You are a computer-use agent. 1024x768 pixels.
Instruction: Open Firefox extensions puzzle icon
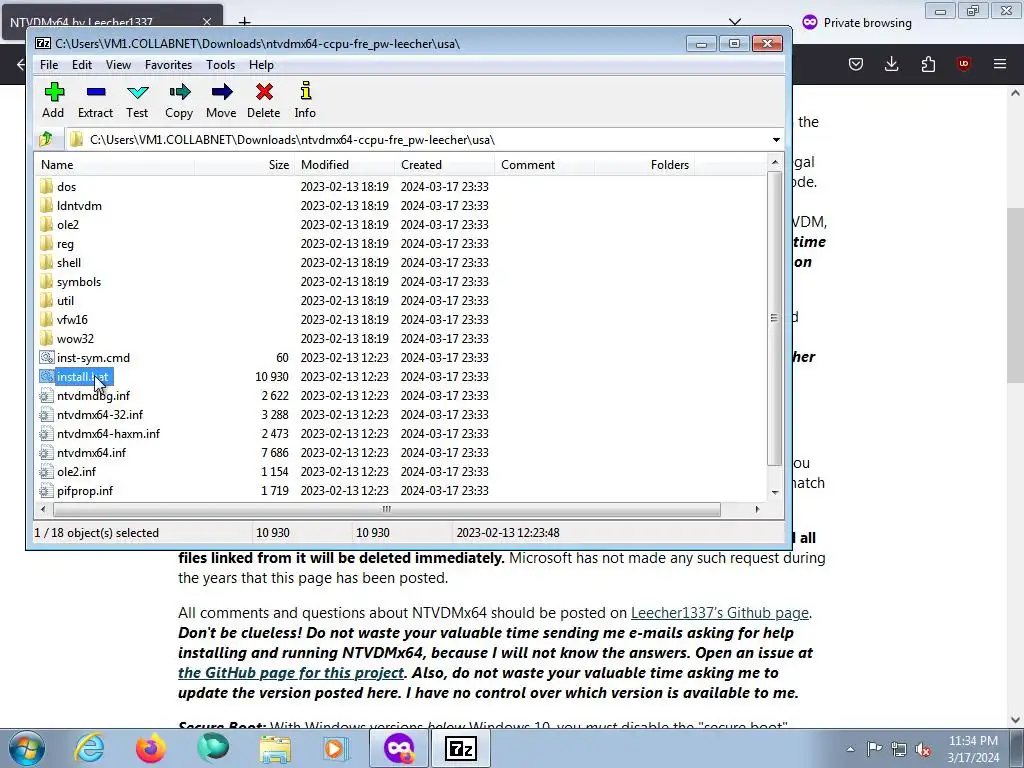point(928,64)
